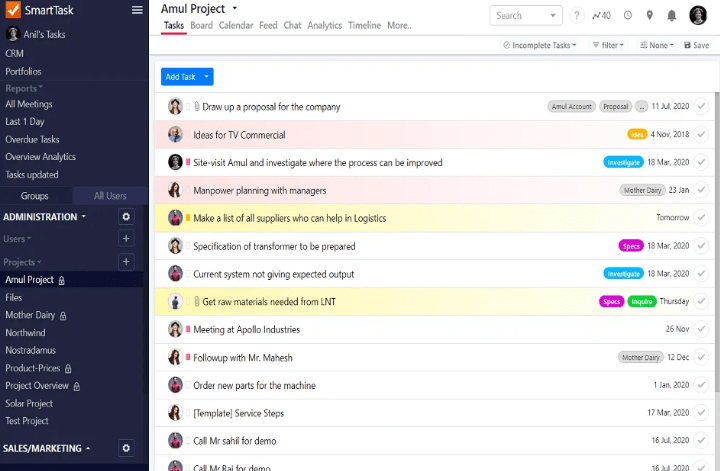Screen dimensions: 720x471
Task: Open Overdue Tasks report
Action: [32, 139]
